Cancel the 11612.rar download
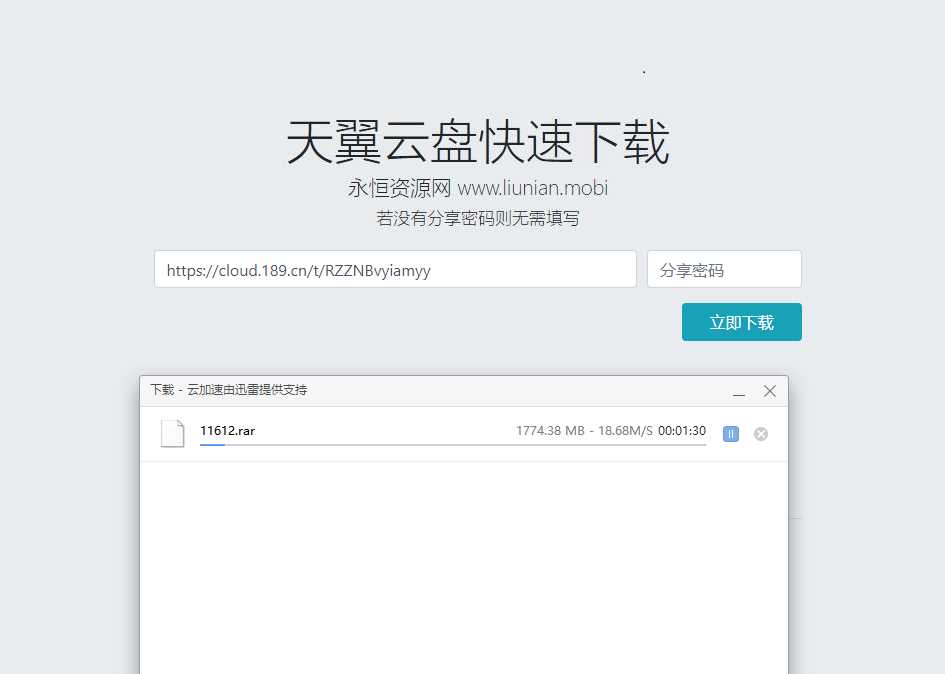The width and height of the screenshot is (945, 674). point(760,433)
